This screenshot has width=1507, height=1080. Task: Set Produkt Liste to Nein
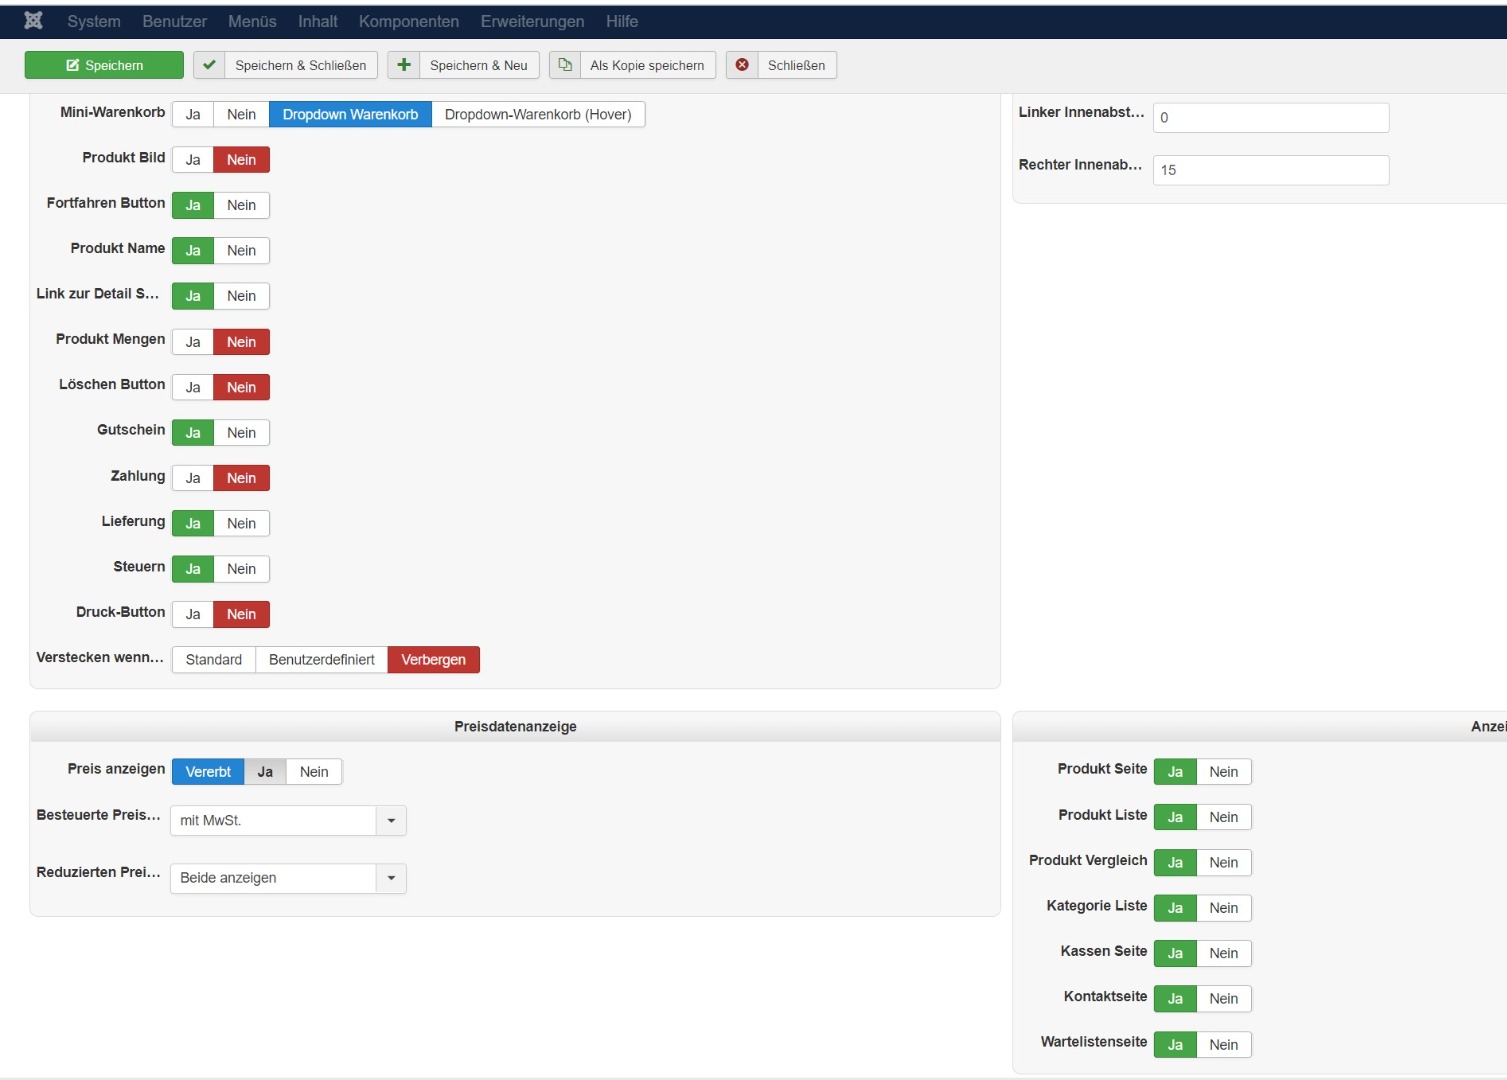[1224, 817]
